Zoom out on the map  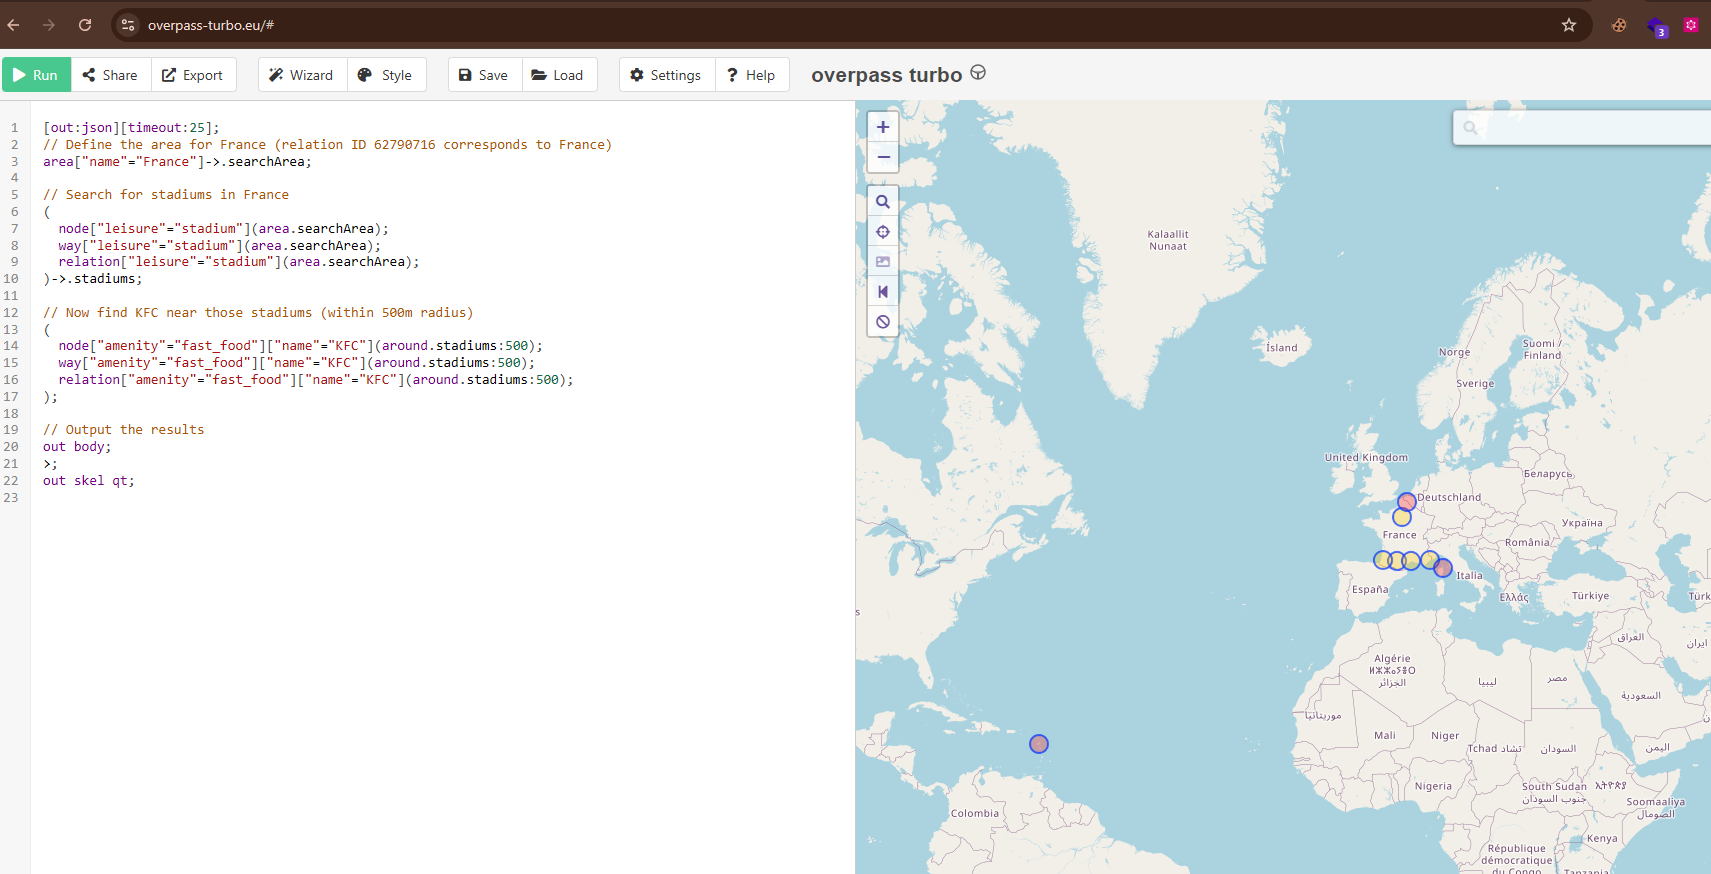[x=883, y=157]
